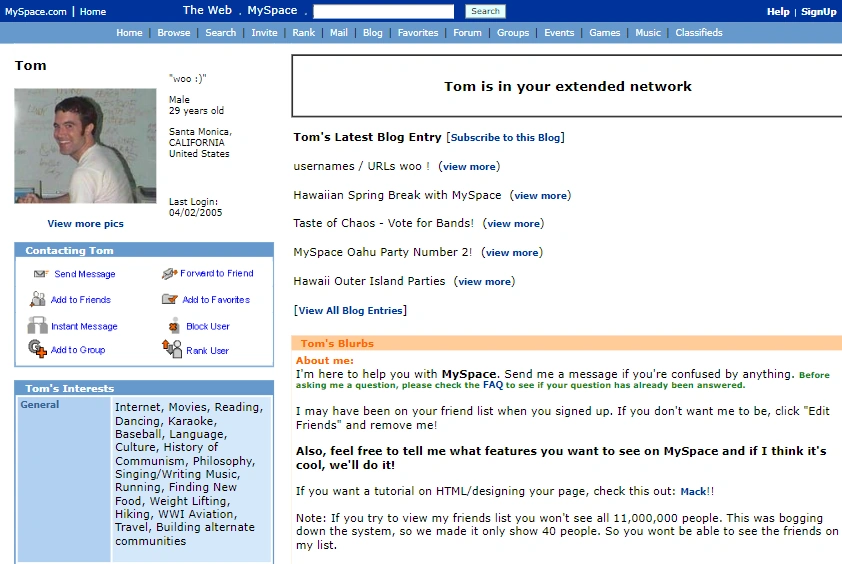Screen dimensions: 842x564
Task: Open the Search item in the navigation bar
Action: [221, 33]
